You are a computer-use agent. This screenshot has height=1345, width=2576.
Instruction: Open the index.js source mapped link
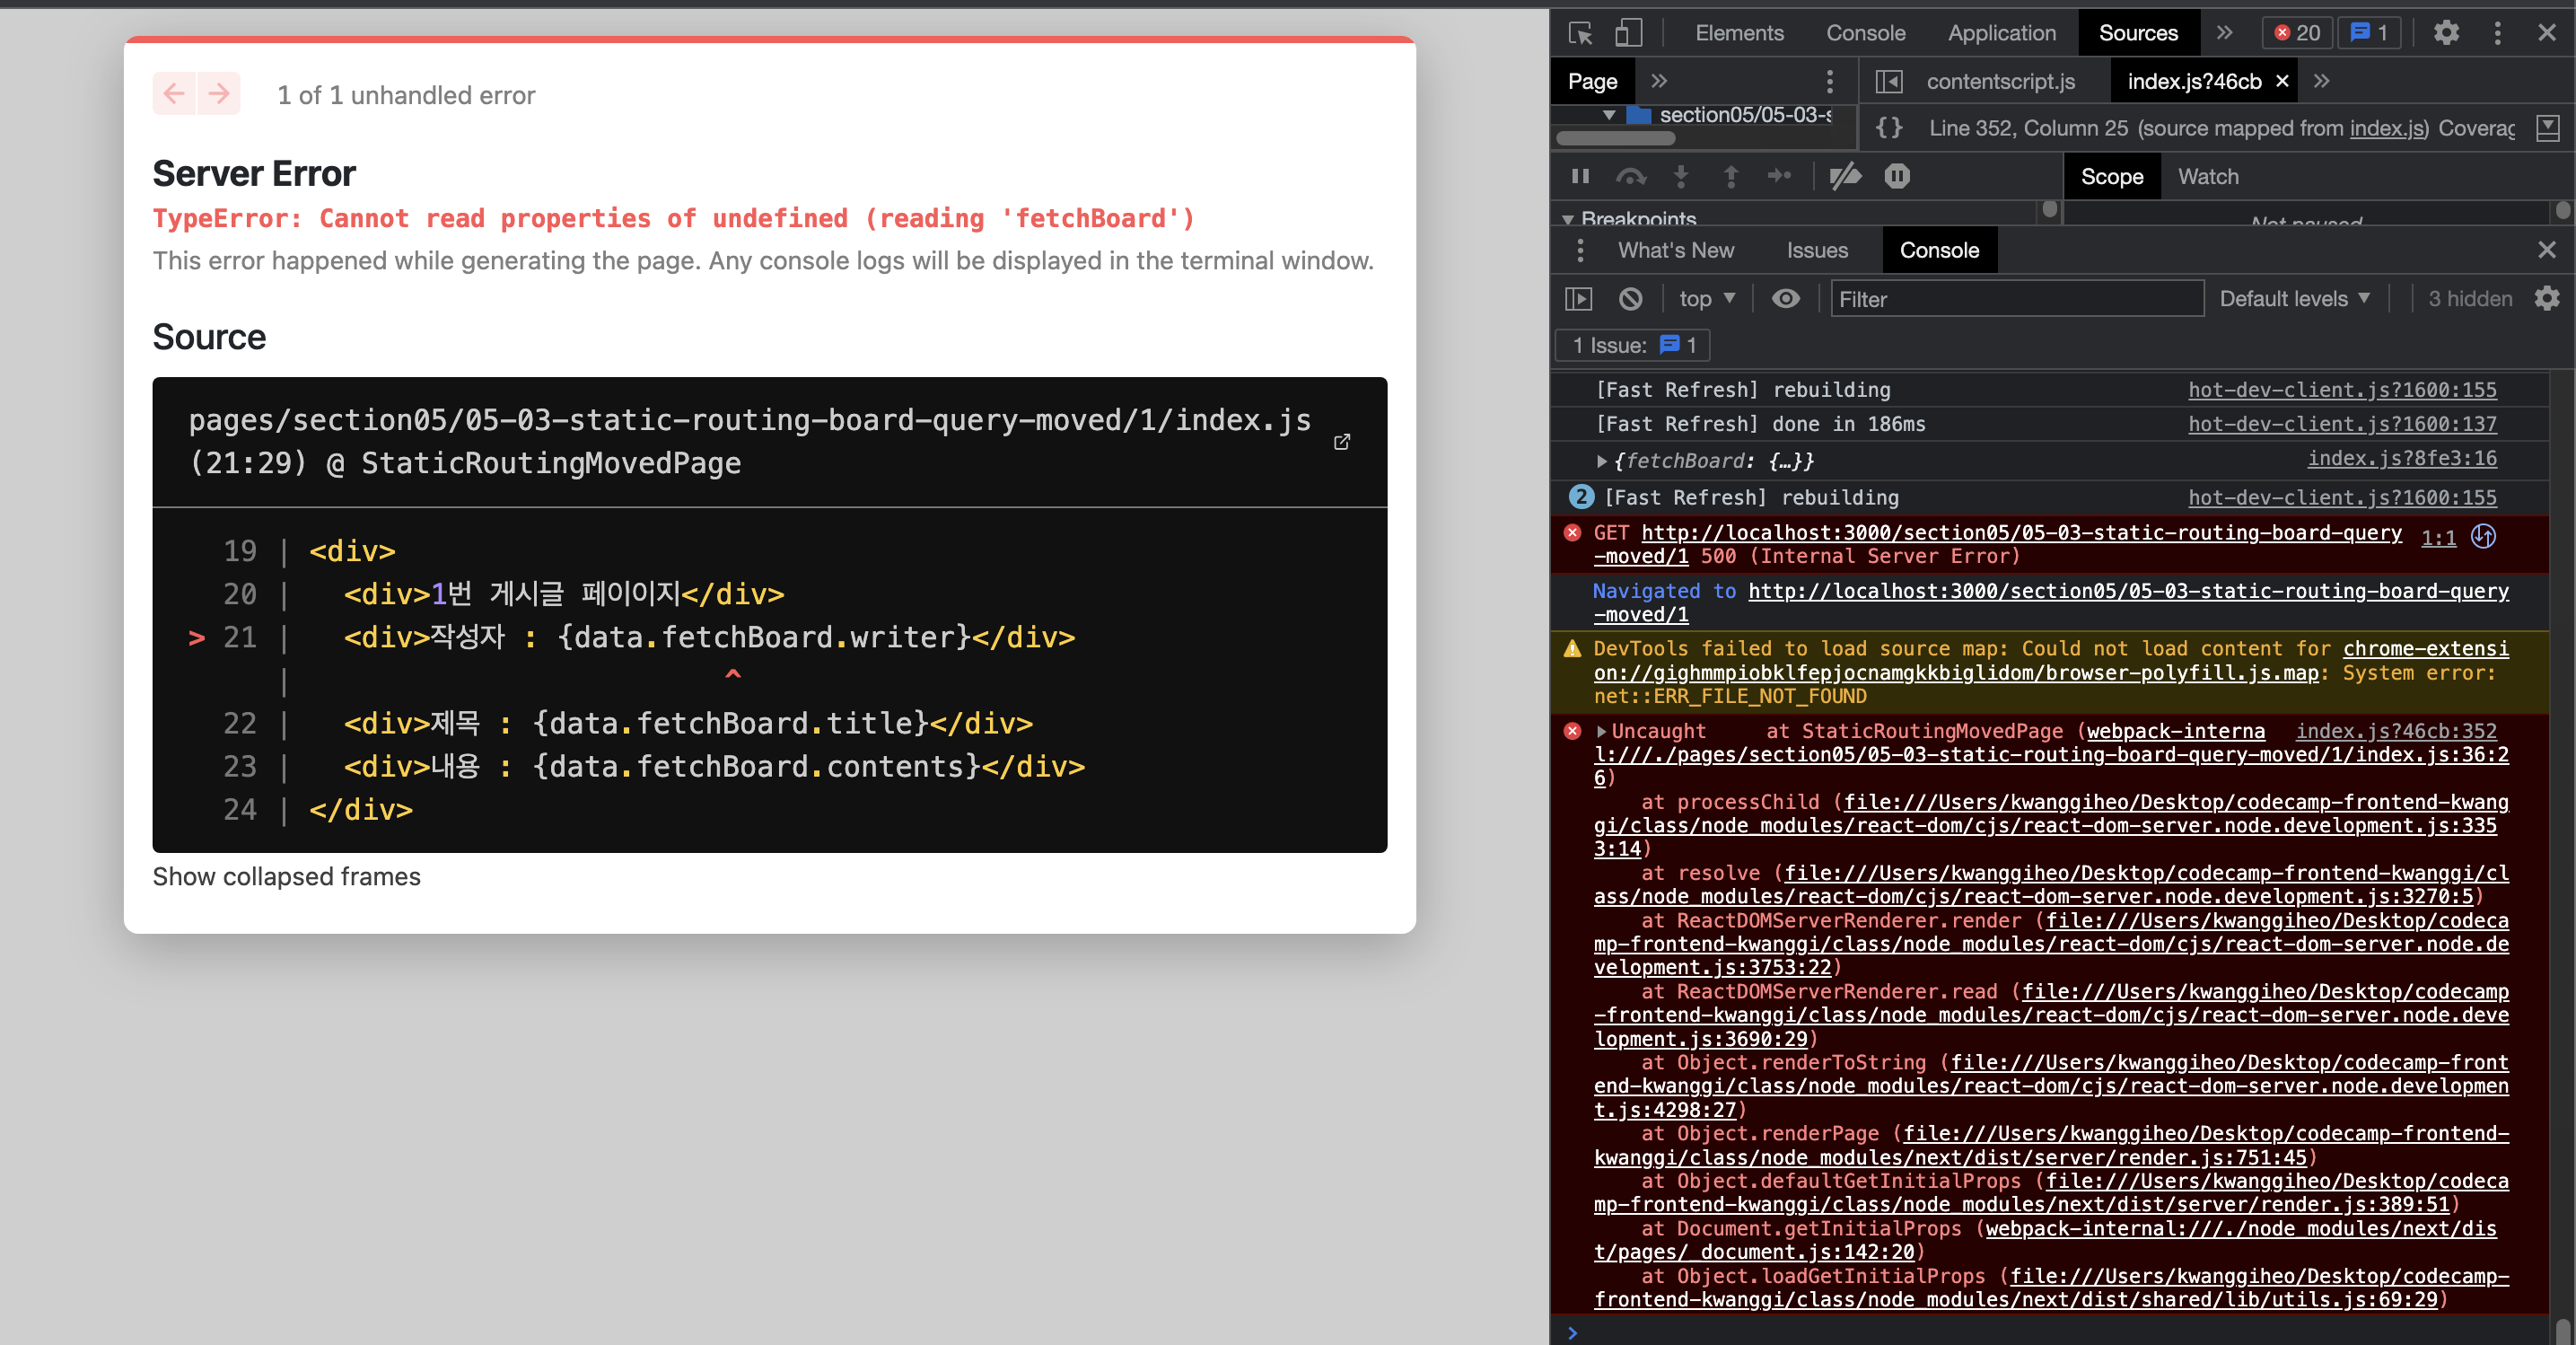click(2386, 128)
